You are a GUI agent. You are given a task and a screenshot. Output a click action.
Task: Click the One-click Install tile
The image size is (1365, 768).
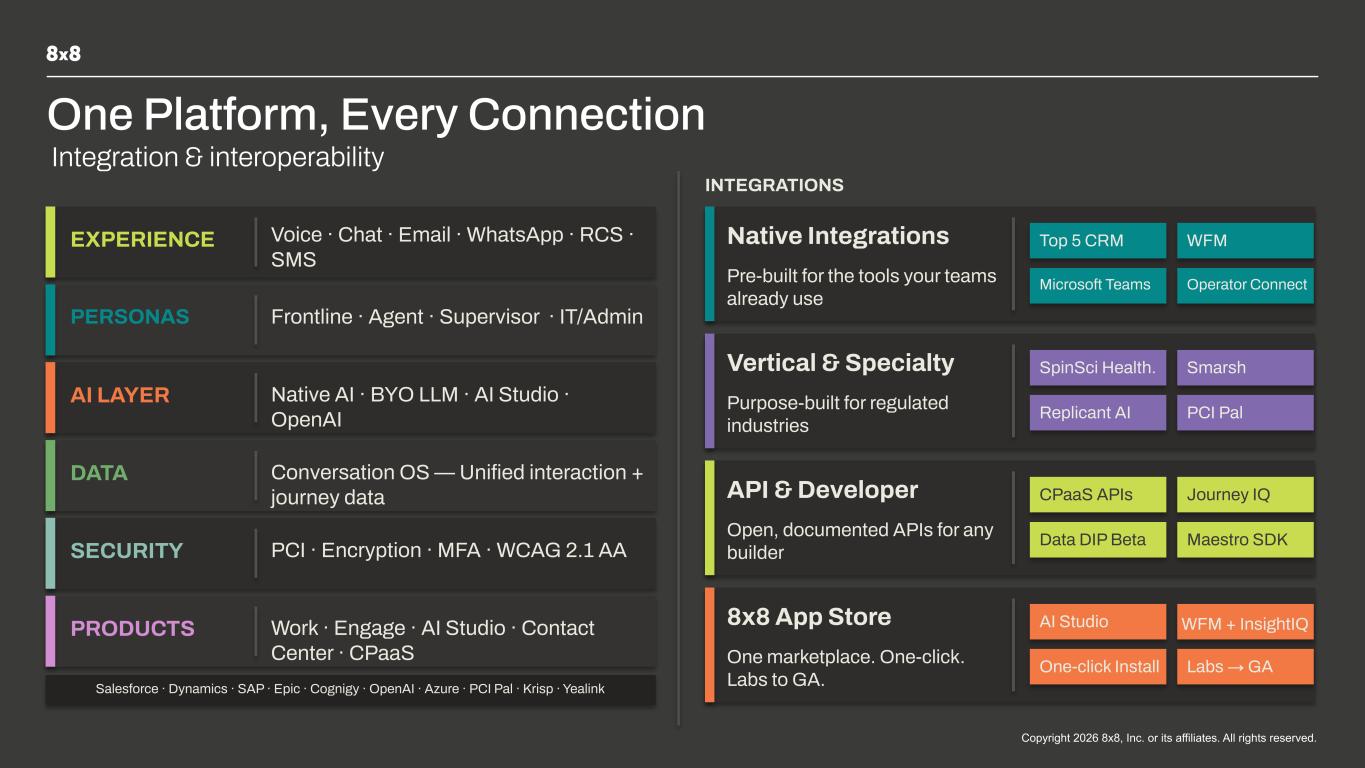pyautogui.click(x=1098, y=666)
